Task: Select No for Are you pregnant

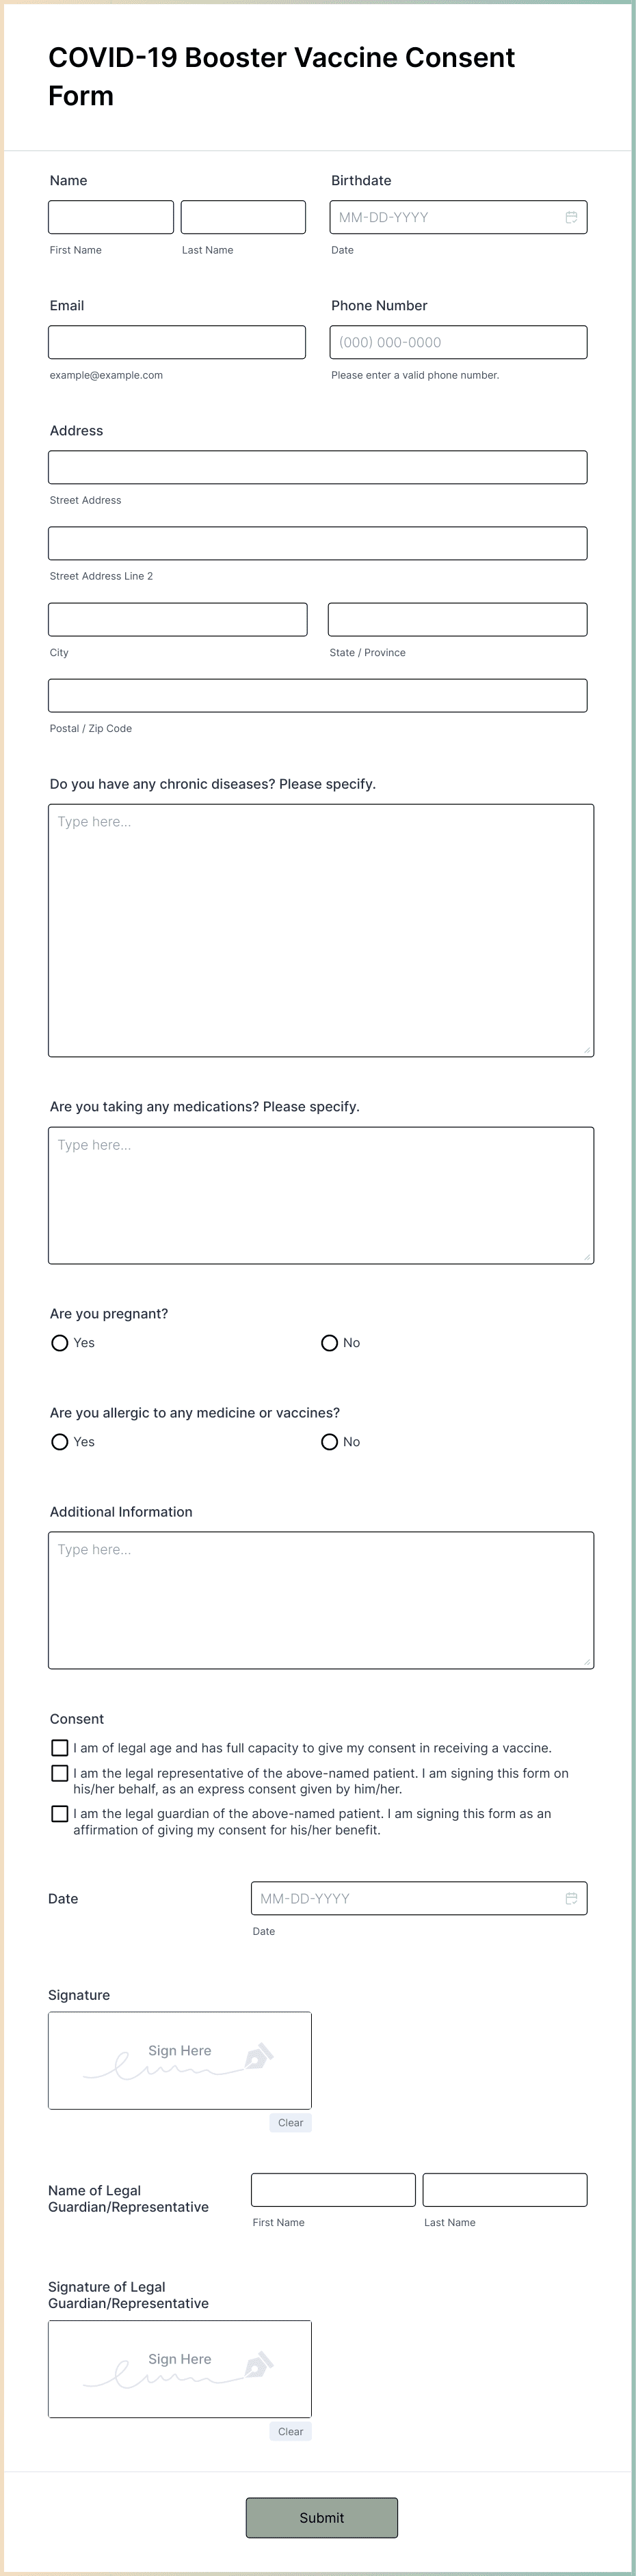Action: click(329, 1343)
